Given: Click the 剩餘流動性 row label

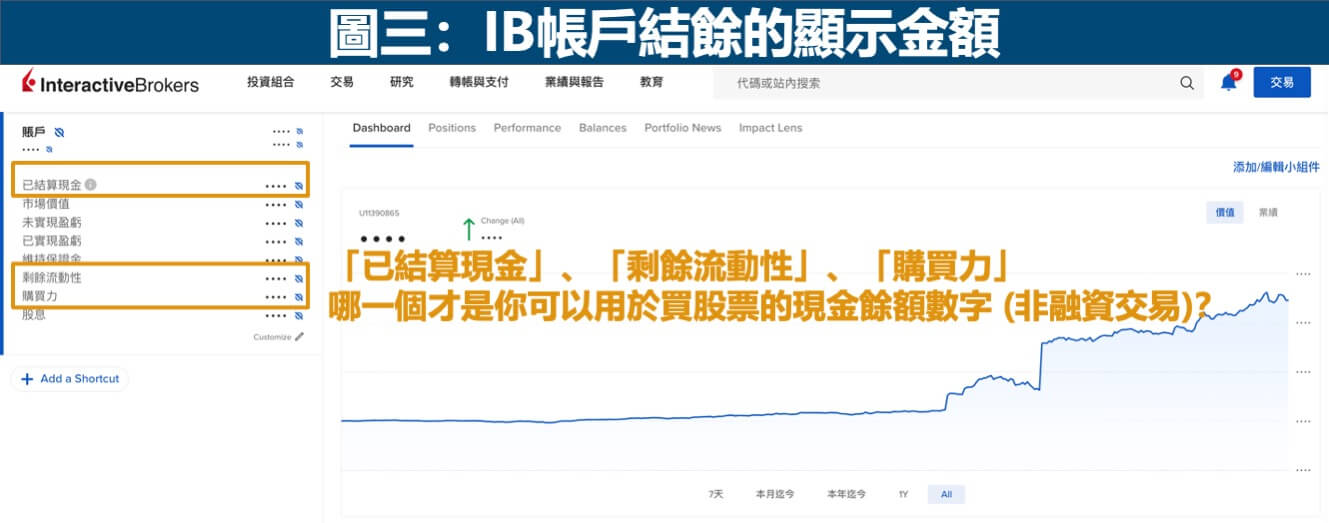Looking at the screenshot, I should pos(52,278).
